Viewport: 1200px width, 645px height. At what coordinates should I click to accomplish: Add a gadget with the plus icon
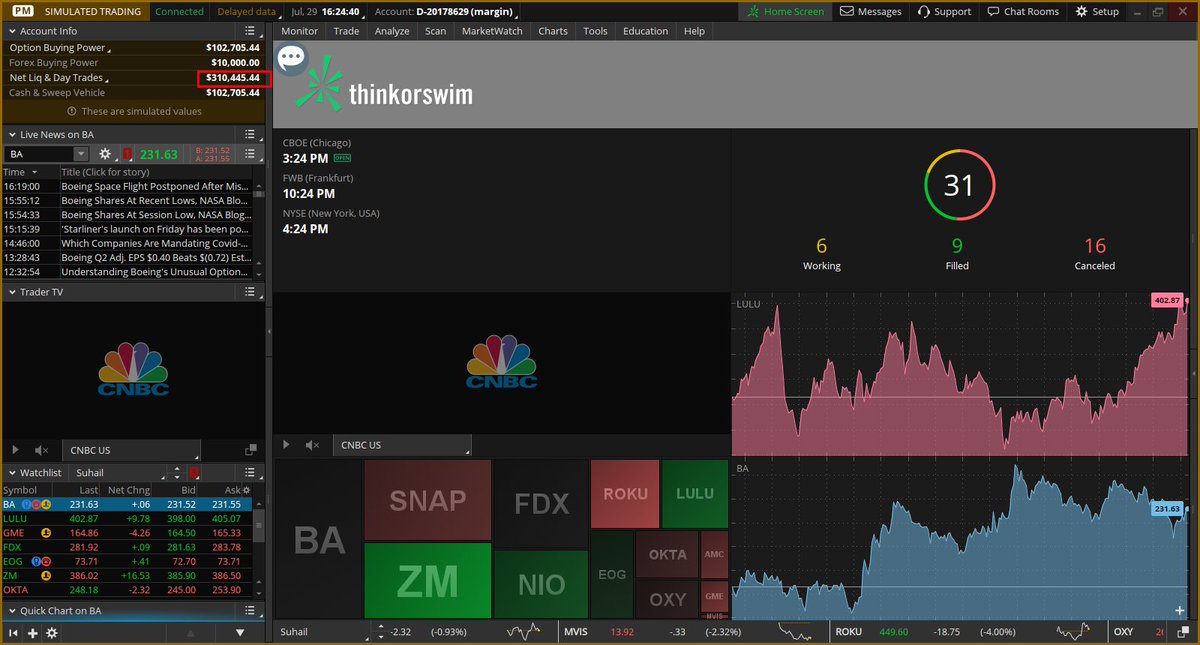[33, 633]
